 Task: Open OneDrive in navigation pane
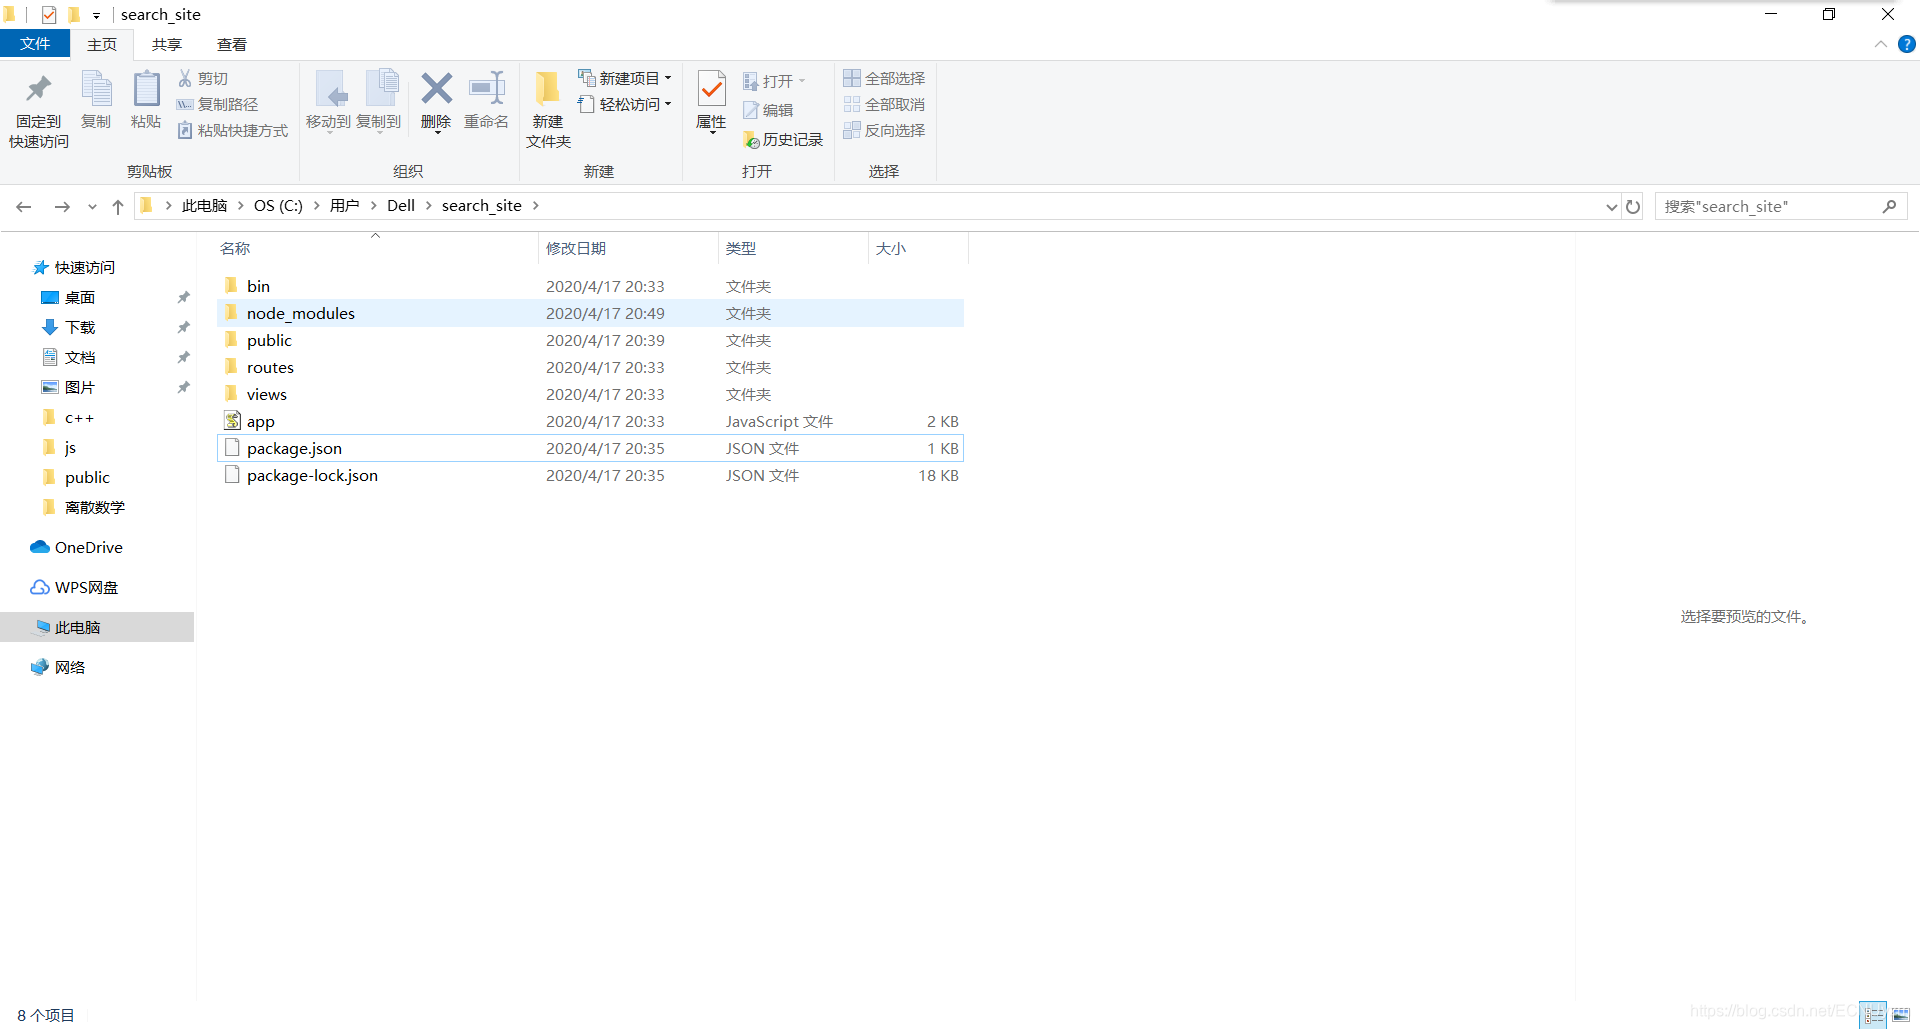click(77, 547)
